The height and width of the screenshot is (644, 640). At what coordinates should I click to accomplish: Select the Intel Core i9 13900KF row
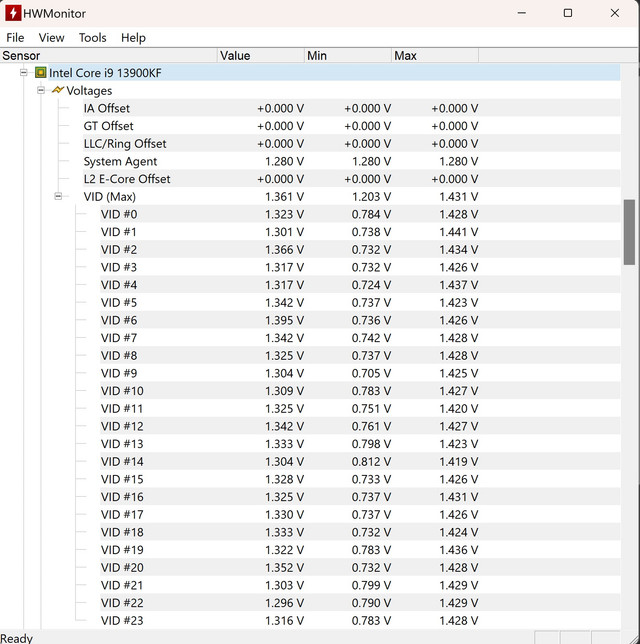point(334,73)
